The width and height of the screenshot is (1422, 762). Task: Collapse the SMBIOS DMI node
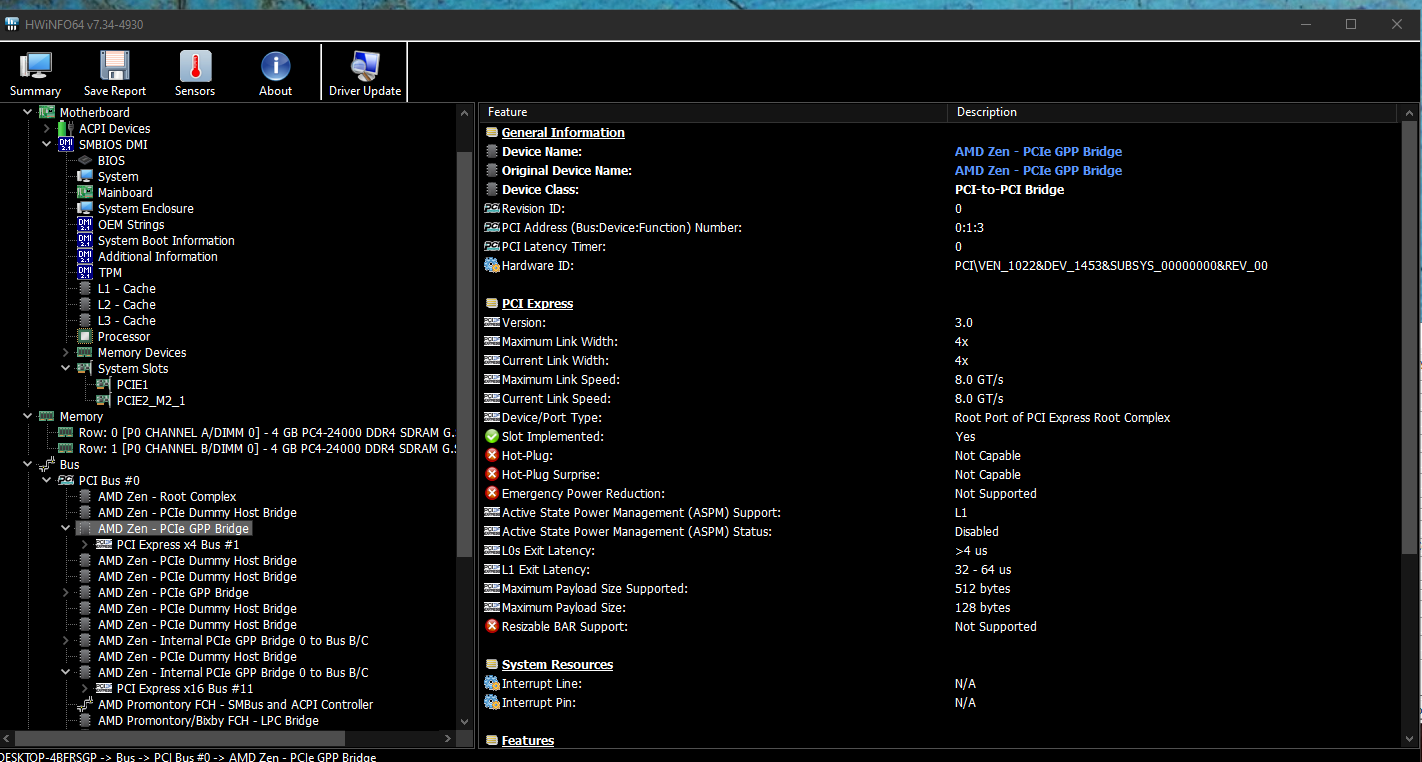point(47,144)
